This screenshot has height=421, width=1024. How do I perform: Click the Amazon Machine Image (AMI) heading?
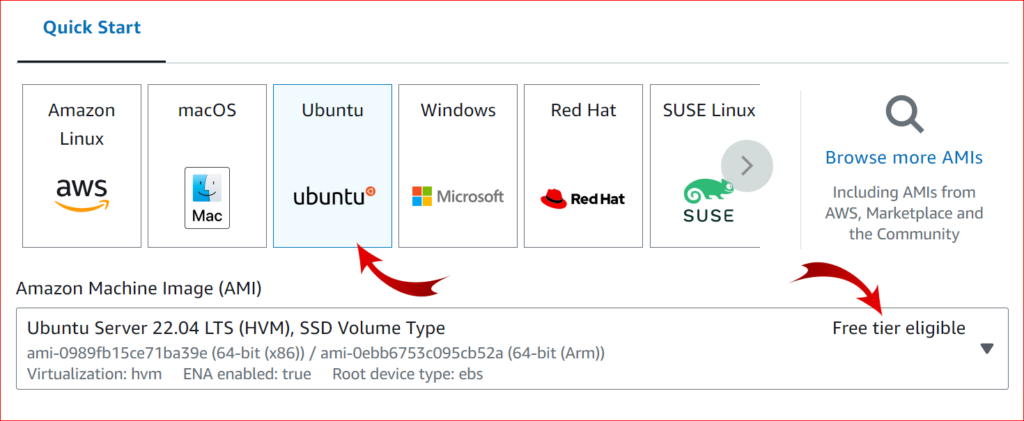(139, 288)
